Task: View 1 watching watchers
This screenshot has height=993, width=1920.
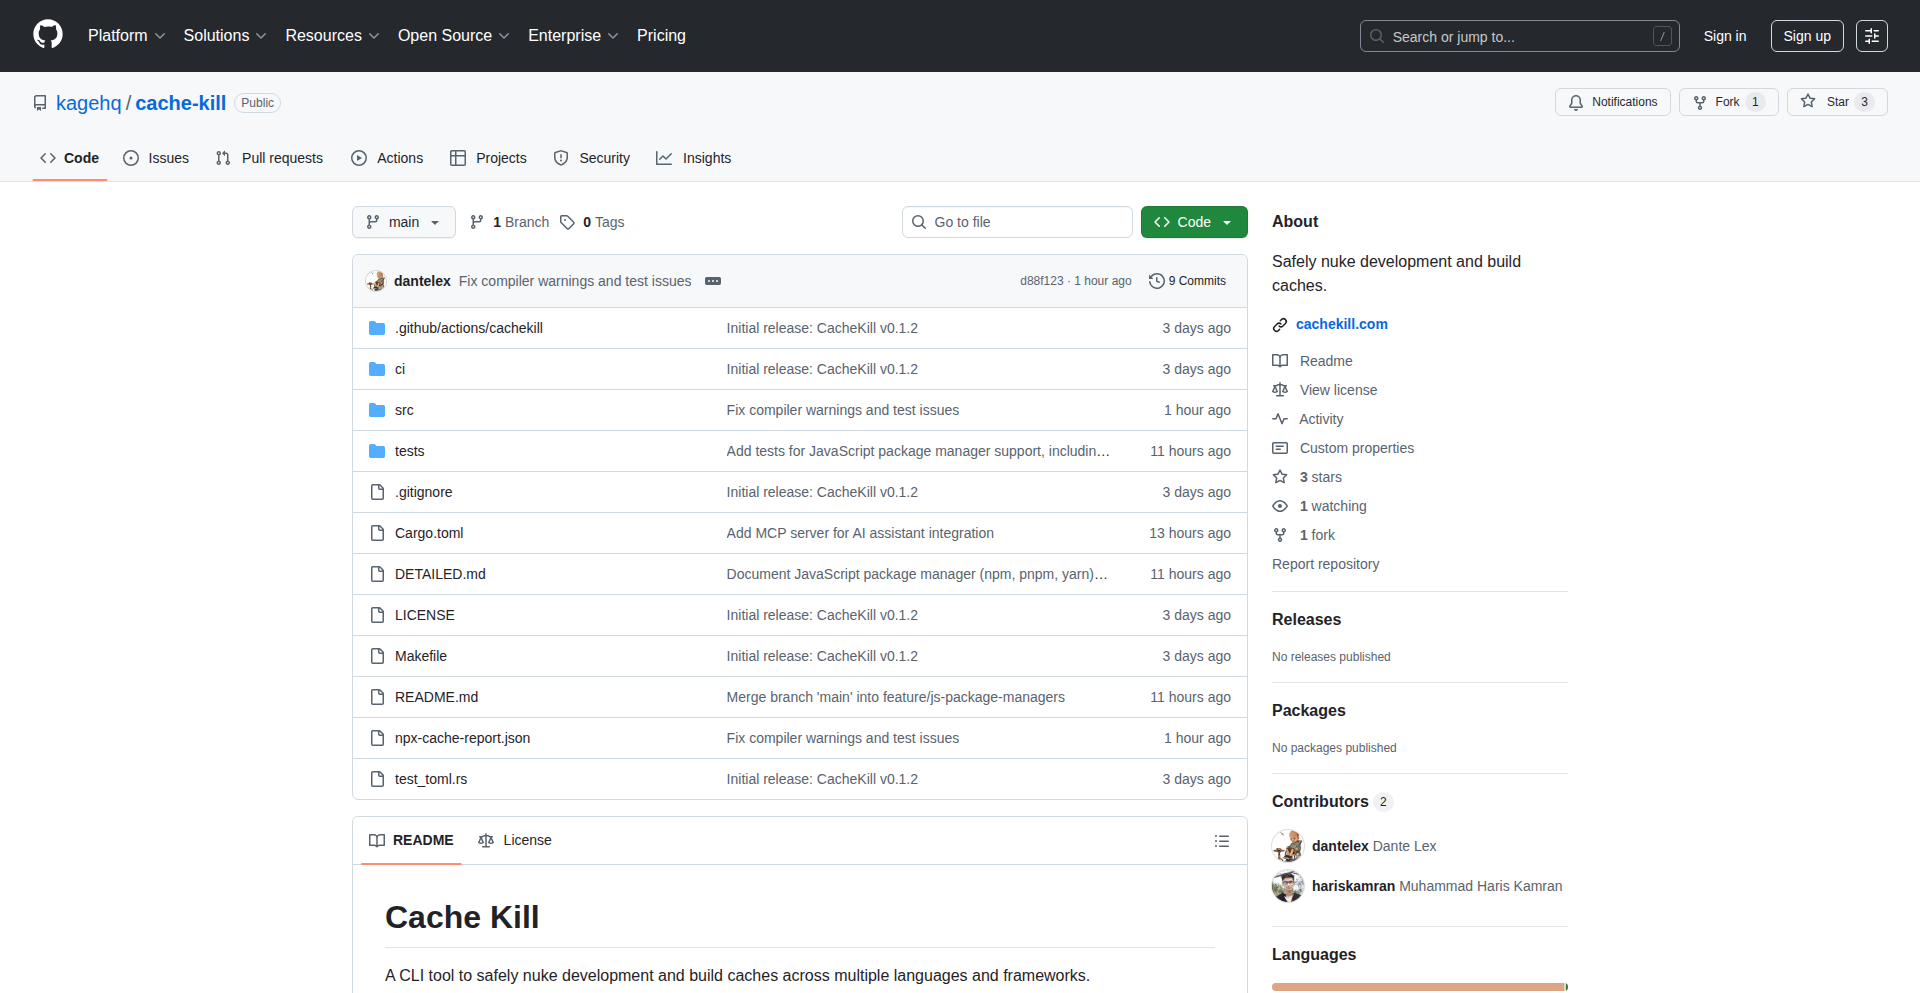Action: coord(1319,506)
